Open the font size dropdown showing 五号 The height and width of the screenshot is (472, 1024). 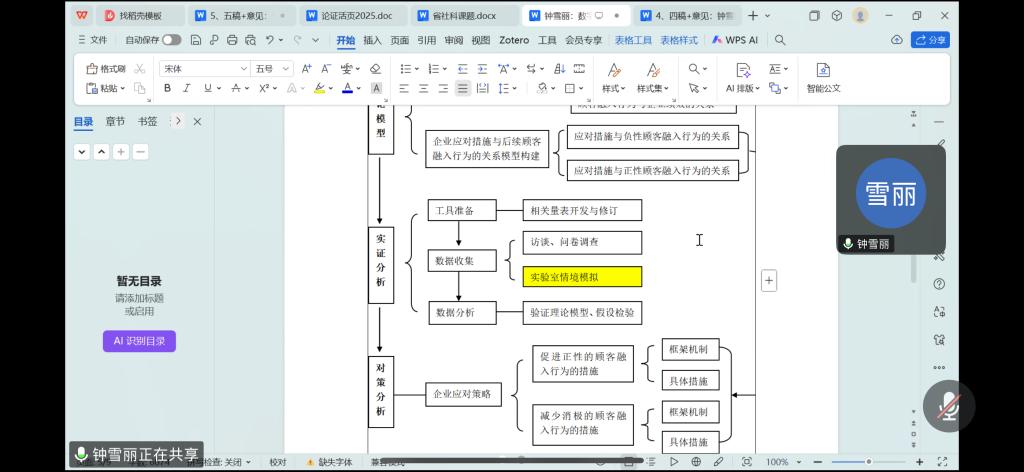[270, 69]
